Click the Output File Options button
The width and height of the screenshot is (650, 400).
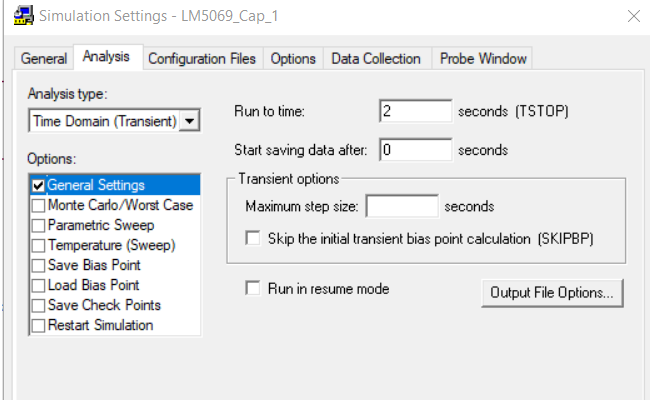[x=552, y=293]
